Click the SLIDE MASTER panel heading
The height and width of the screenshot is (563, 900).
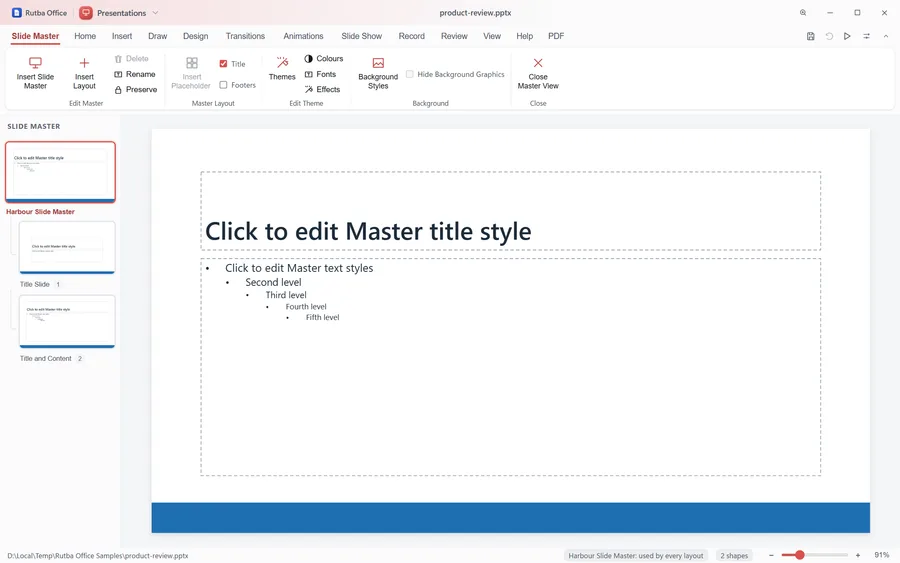pos(33,126)
